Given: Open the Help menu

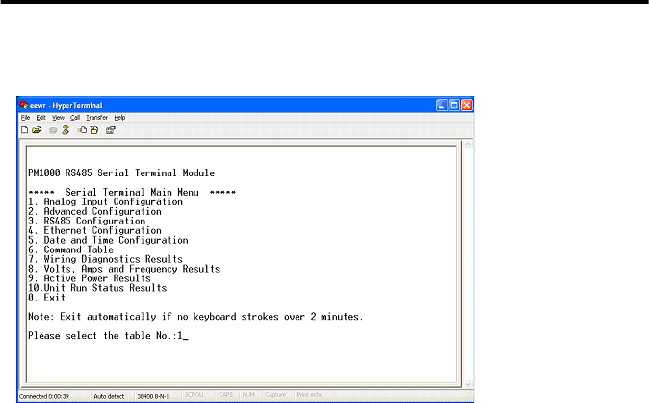Looking at the screenshot, I should [x=120, y=118].
